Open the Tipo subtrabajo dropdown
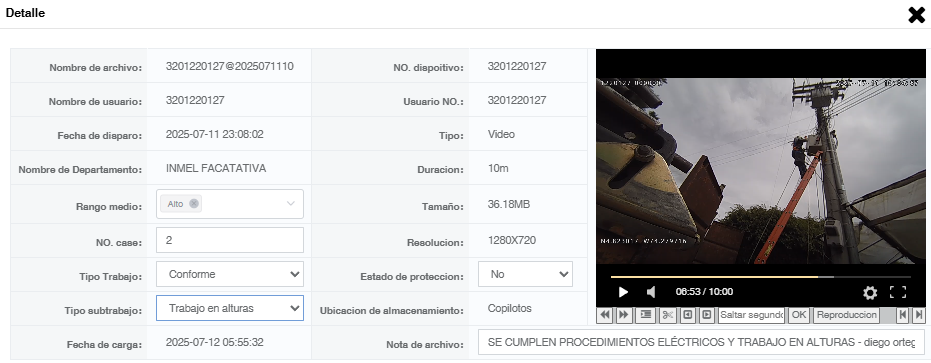Image resolution: width=931 pixels, height=363 pixels. pos(230,308)
